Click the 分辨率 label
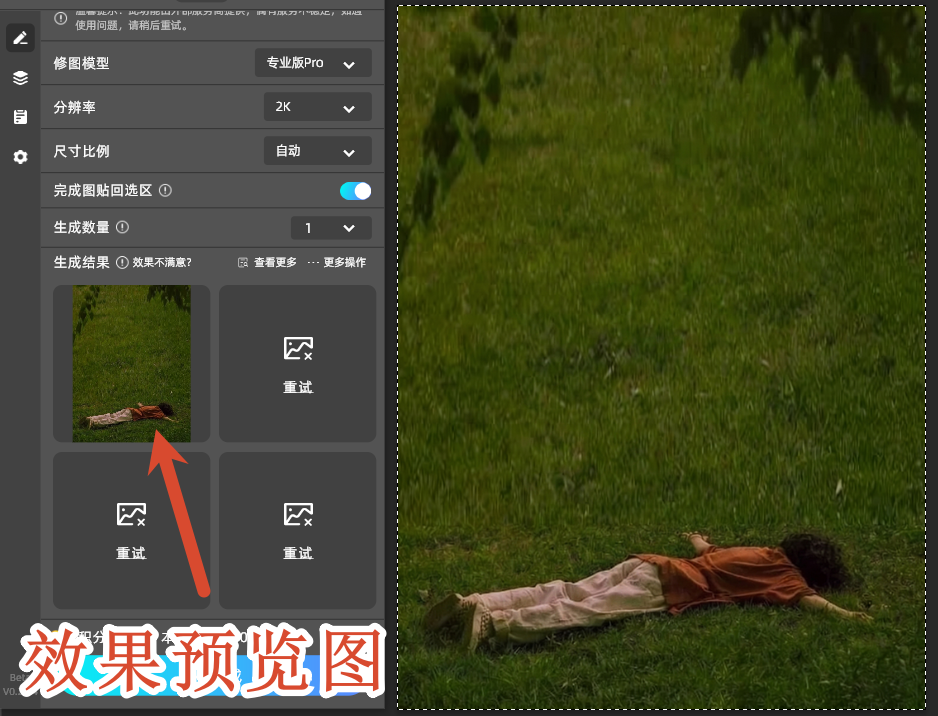Image resolution: width=938 pixels, height=716 pixels. point(75,108)
